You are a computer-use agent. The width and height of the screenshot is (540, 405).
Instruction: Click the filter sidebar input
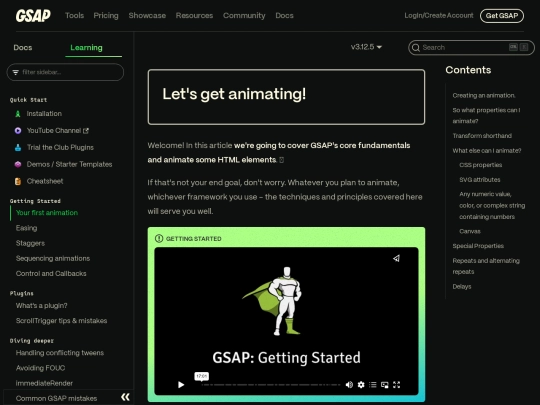65,72
